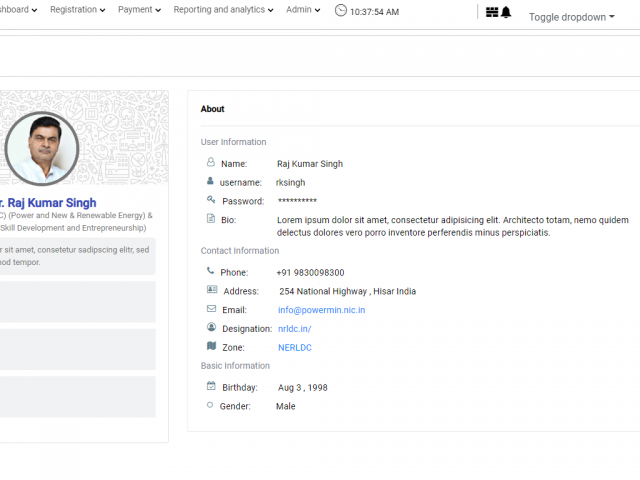Open the Toggle dropdown menu

(x=571, y=17)
